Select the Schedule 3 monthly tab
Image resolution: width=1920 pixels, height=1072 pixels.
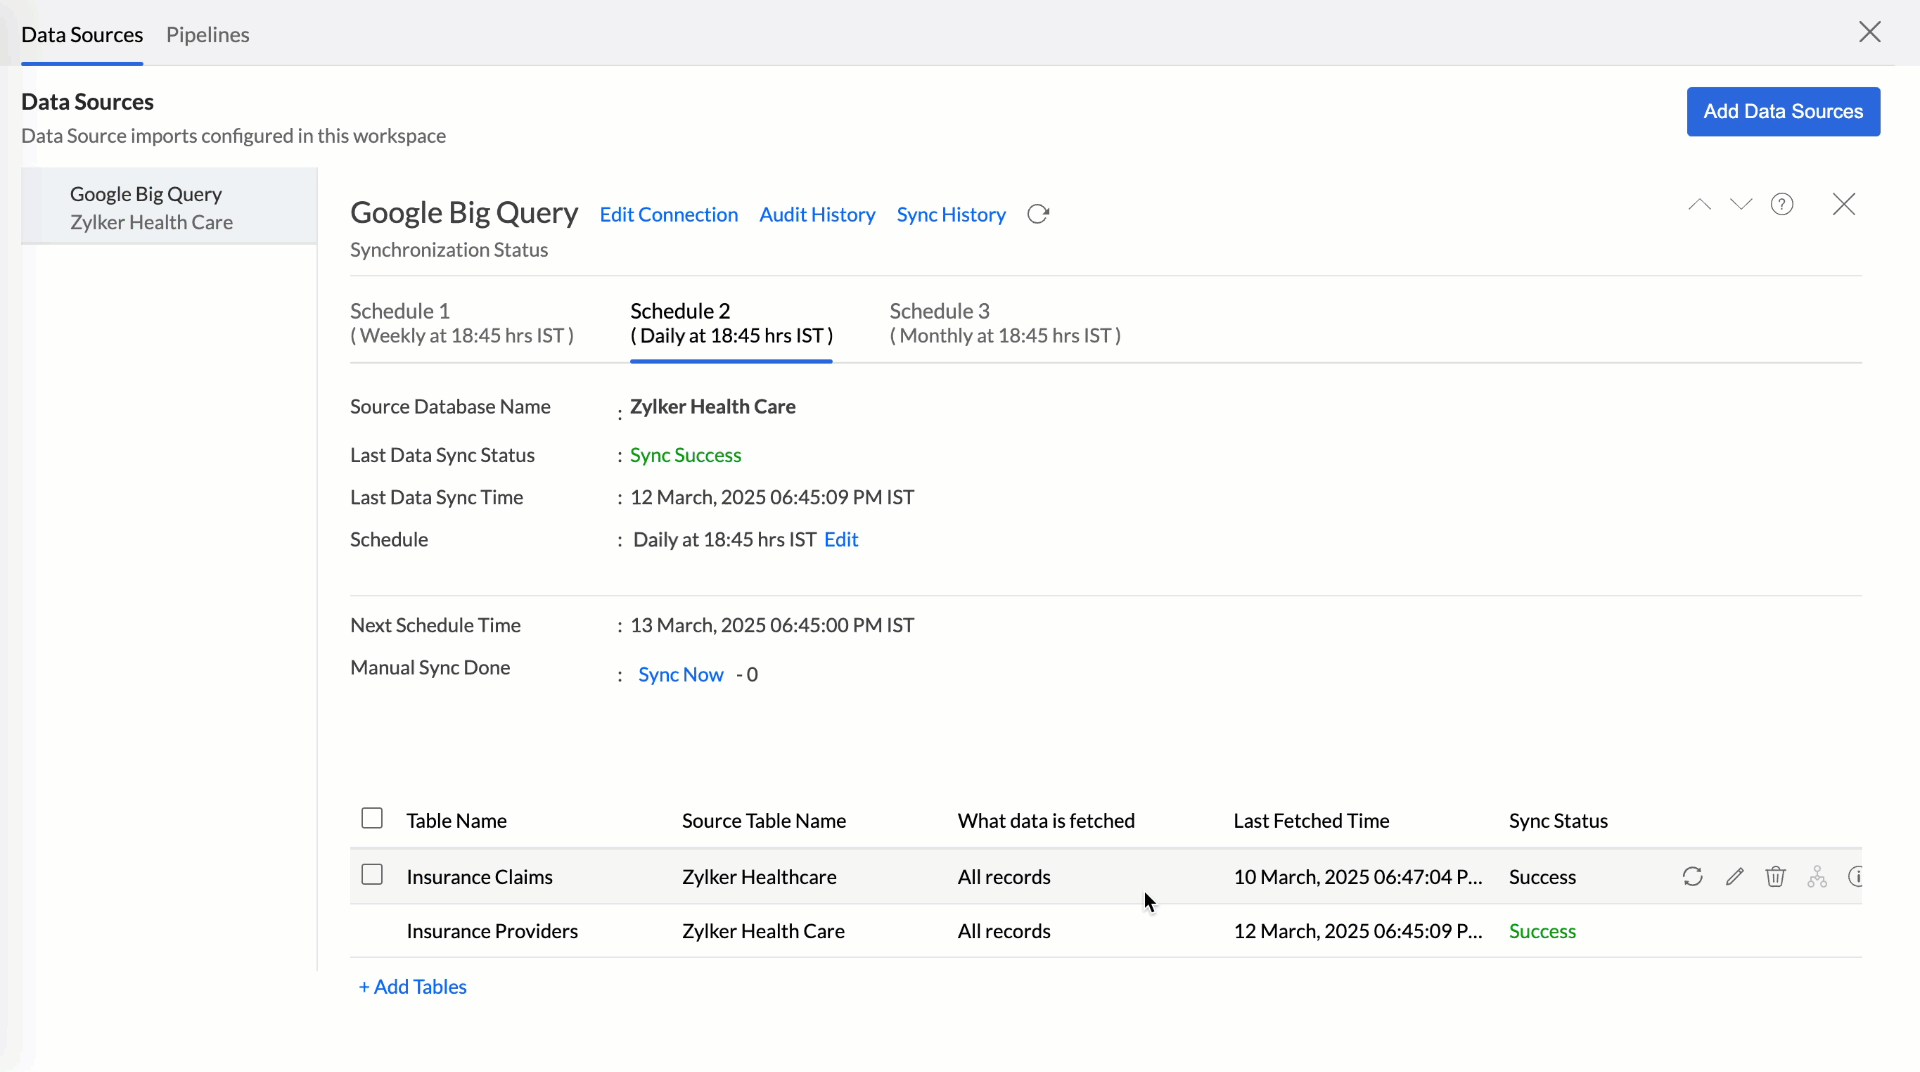(x=1004, y=323)
